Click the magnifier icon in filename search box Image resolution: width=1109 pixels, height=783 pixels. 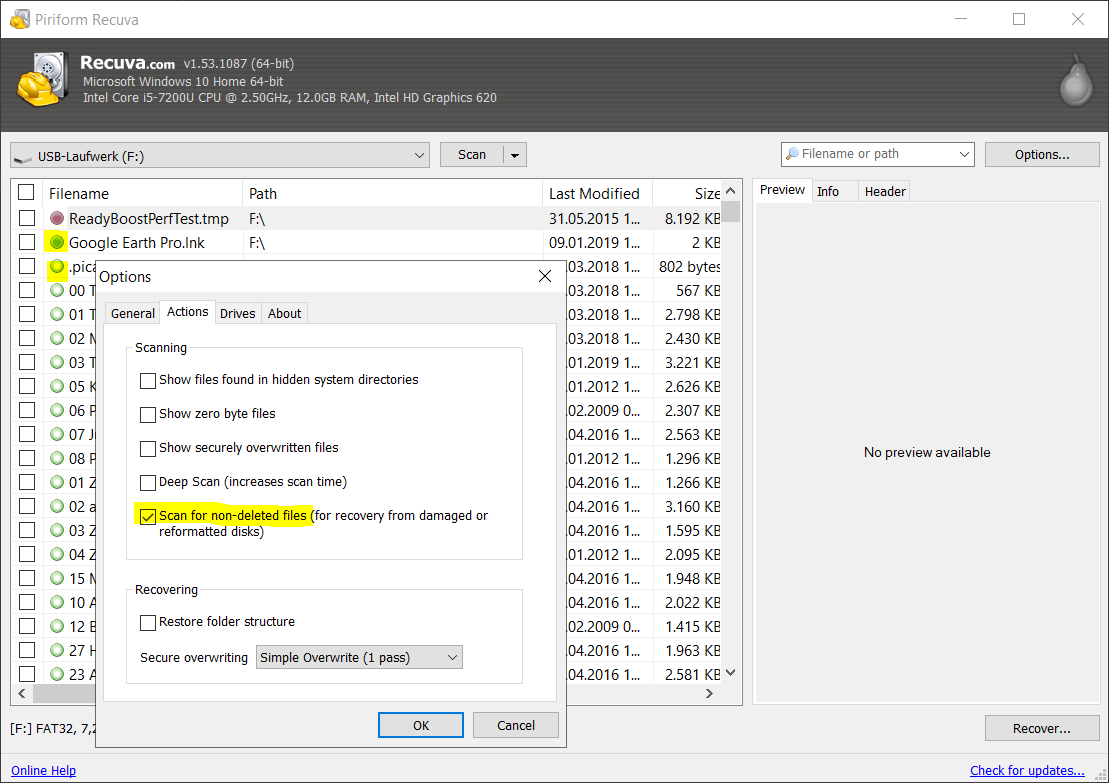[792, 154]
